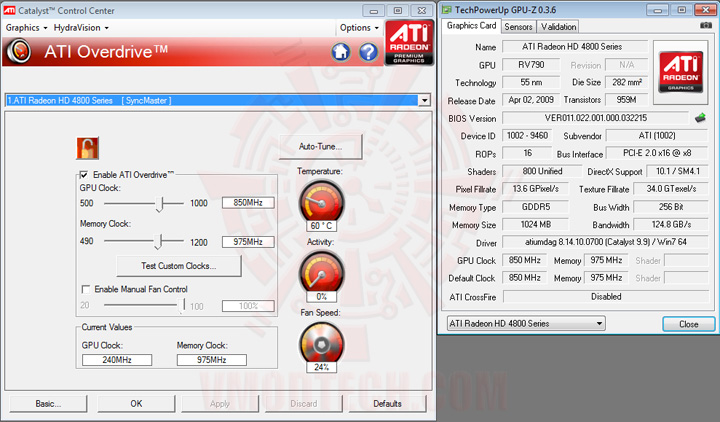720x422 pixels.
Task: Click the Activity gauge dial
Action: pyautogui.click(x=321, y=273)
